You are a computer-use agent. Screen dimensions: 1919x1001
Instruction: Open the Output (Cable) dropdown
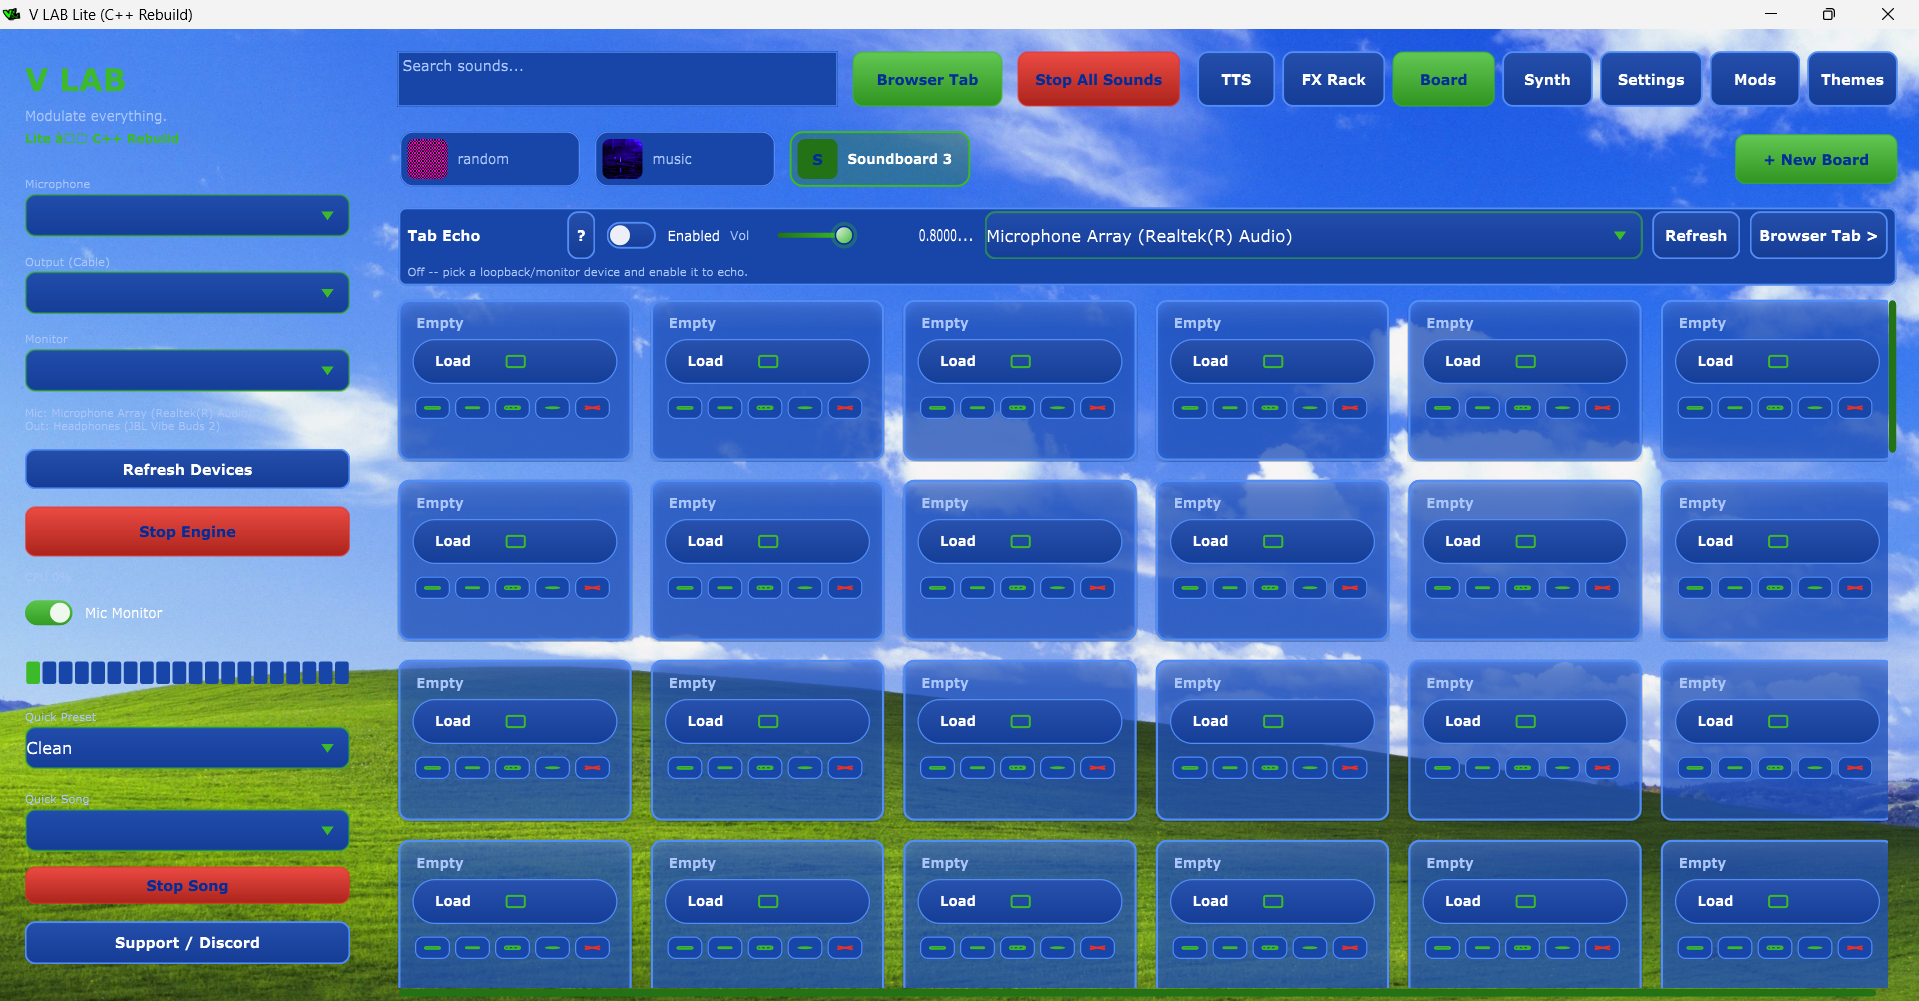click(187, 293)
